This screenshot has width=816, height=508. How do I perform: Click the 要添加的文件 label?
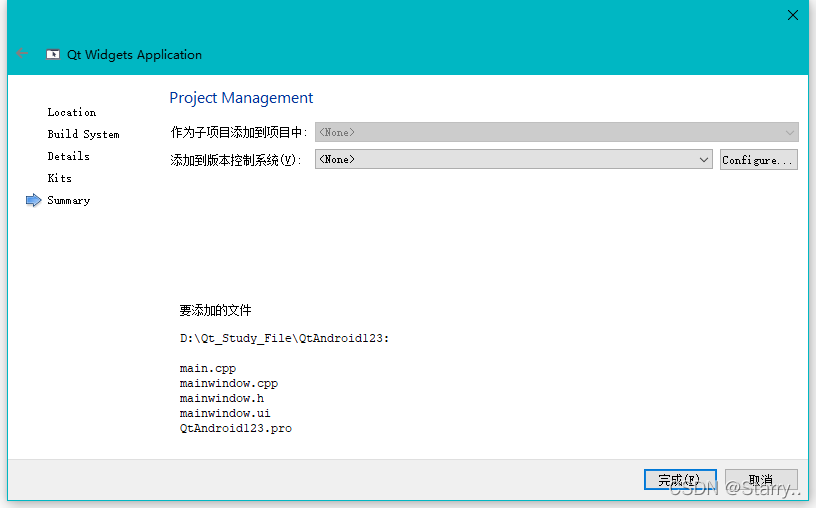(x=215, y=310)
